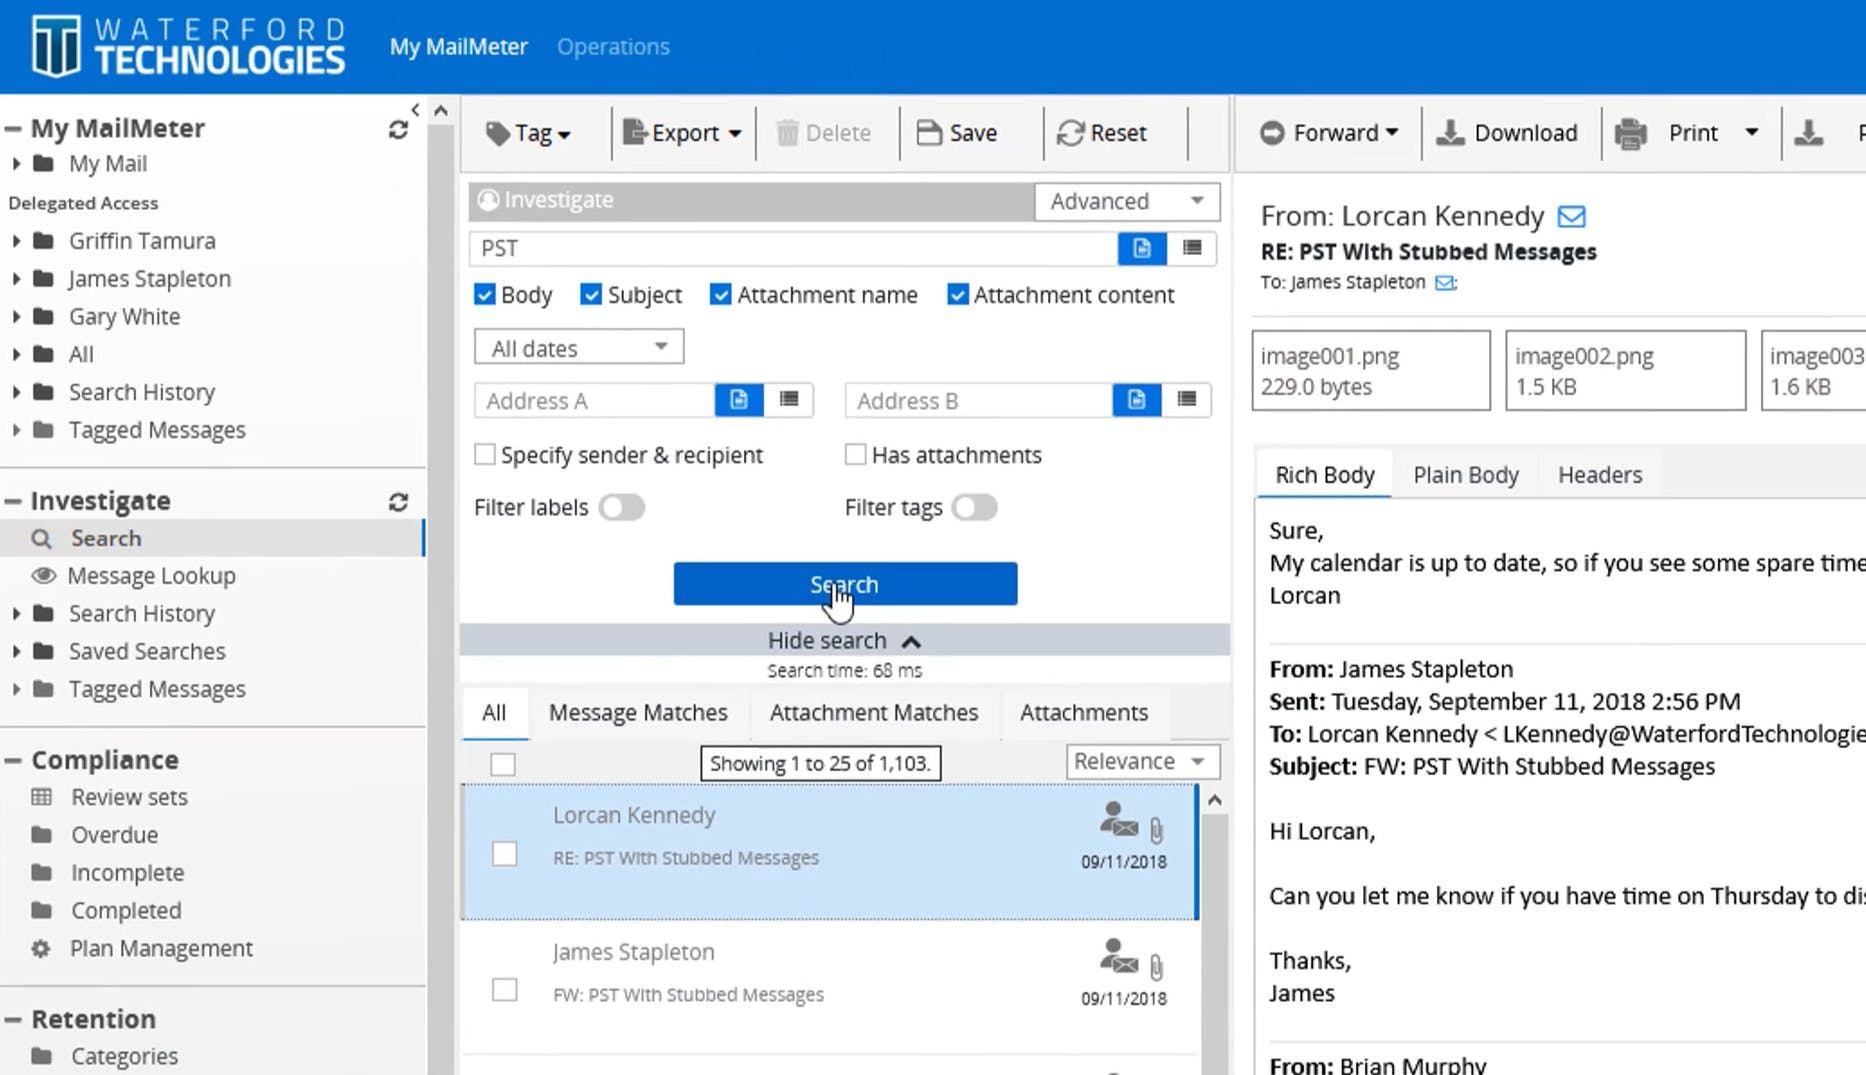This screenshot has width=1866, height=1075.
Task: Collapse the Retention section
Action: (13, 1019)
